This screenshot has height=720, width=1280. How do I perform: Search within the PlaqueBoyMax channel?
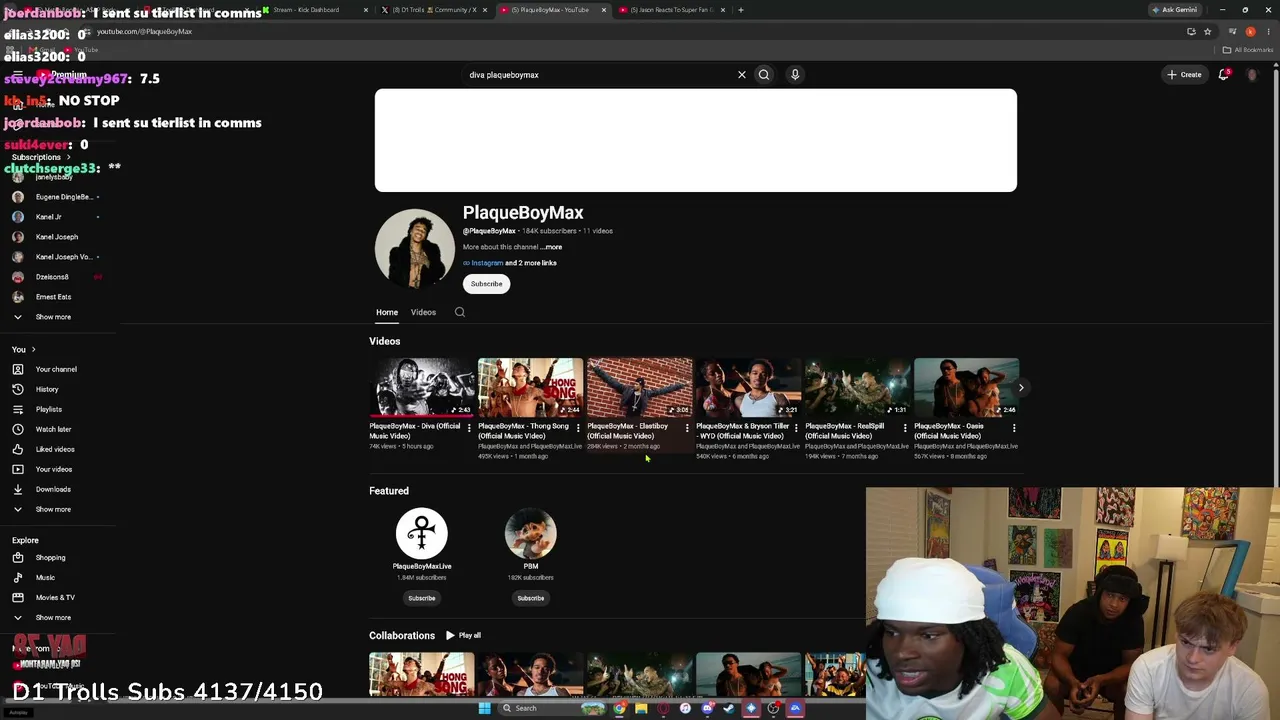click(460, 312)
